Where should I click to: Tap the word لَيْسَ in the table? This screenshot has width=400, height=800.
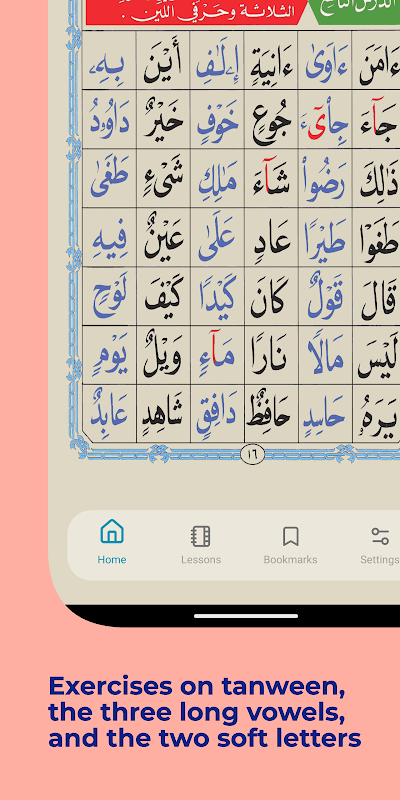(x=379, y=357)
